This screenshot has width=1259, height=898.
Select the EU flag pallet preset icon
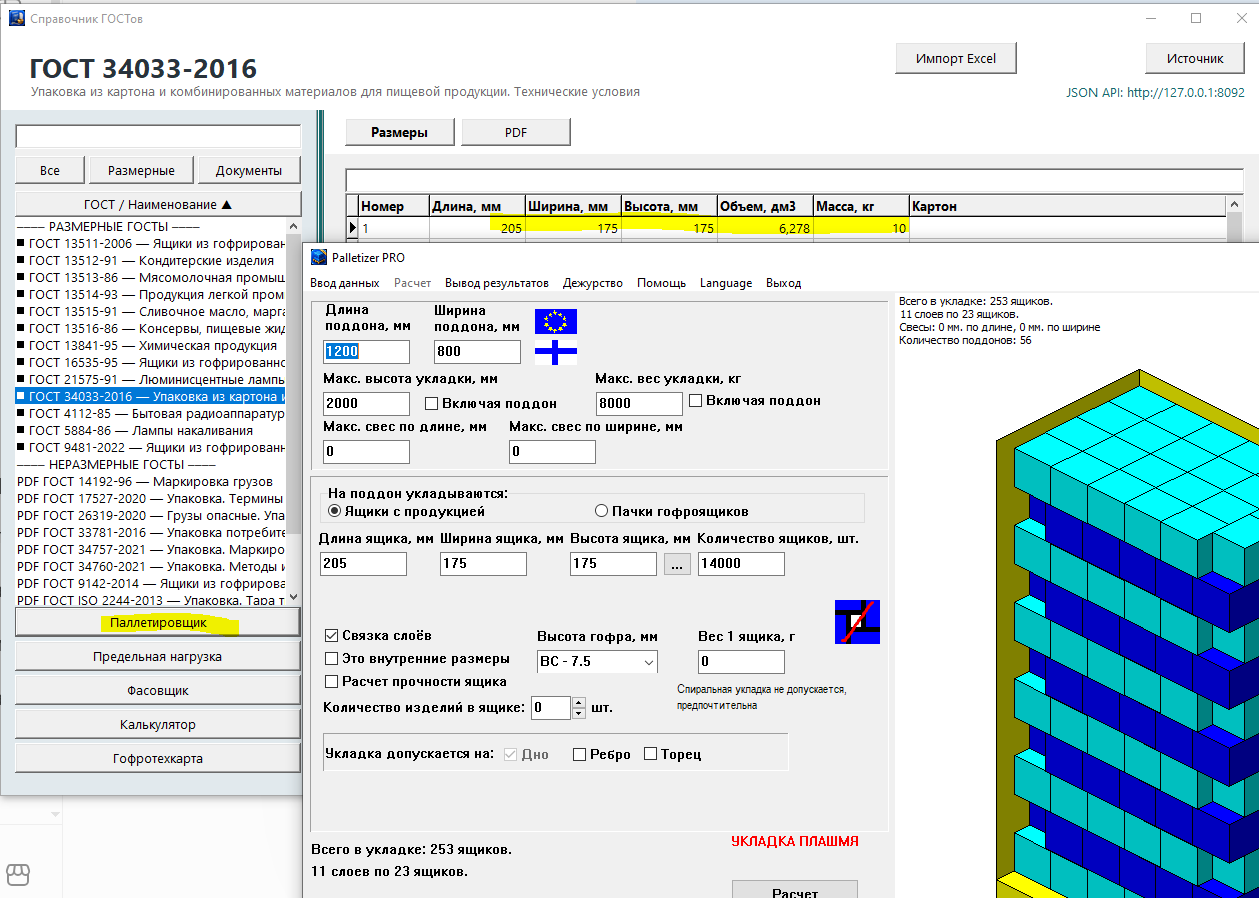point(556,321)
